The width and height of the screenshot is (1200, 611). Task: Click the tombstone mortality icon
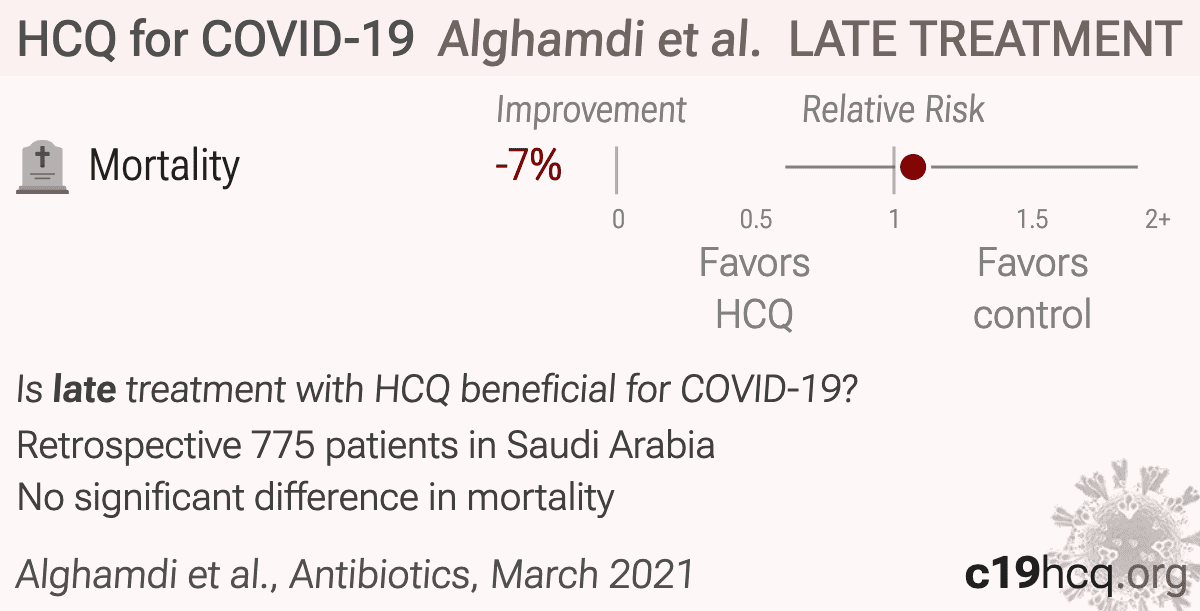pos(43,166)
